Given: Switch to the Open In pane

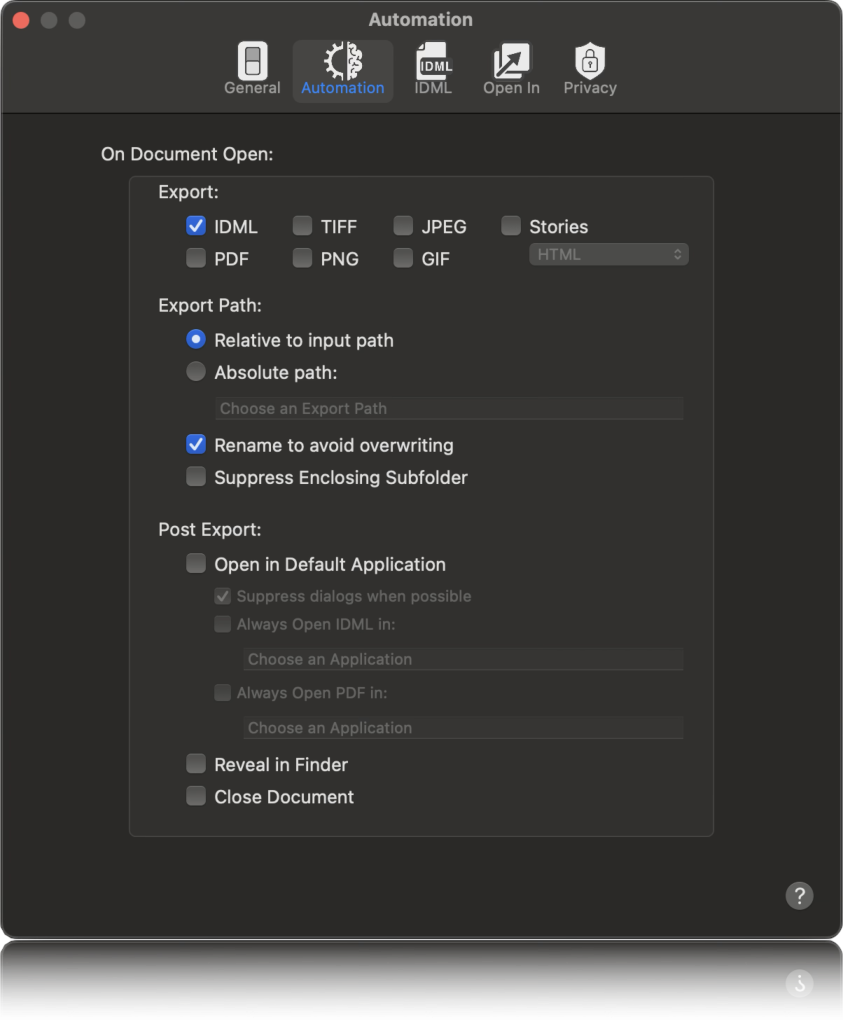Looking at the screenshot, I should click(x=511, y=69).
